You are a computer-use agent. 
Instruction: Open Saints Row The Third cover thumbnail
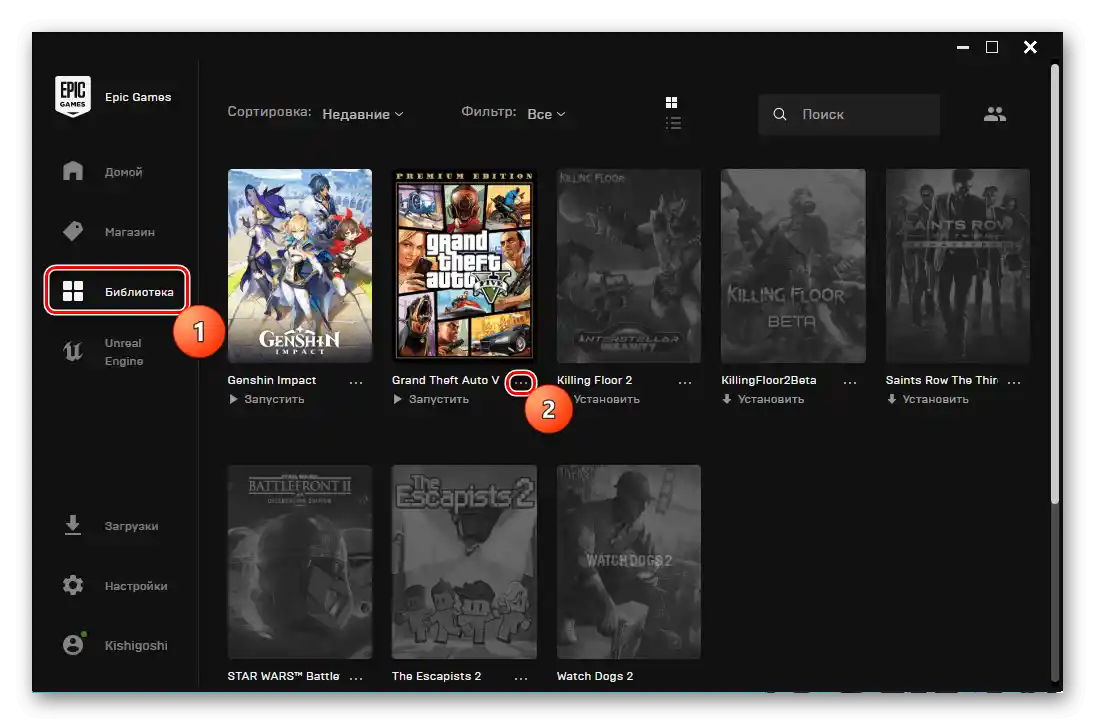pyautogui.click(x=957, y=265)
